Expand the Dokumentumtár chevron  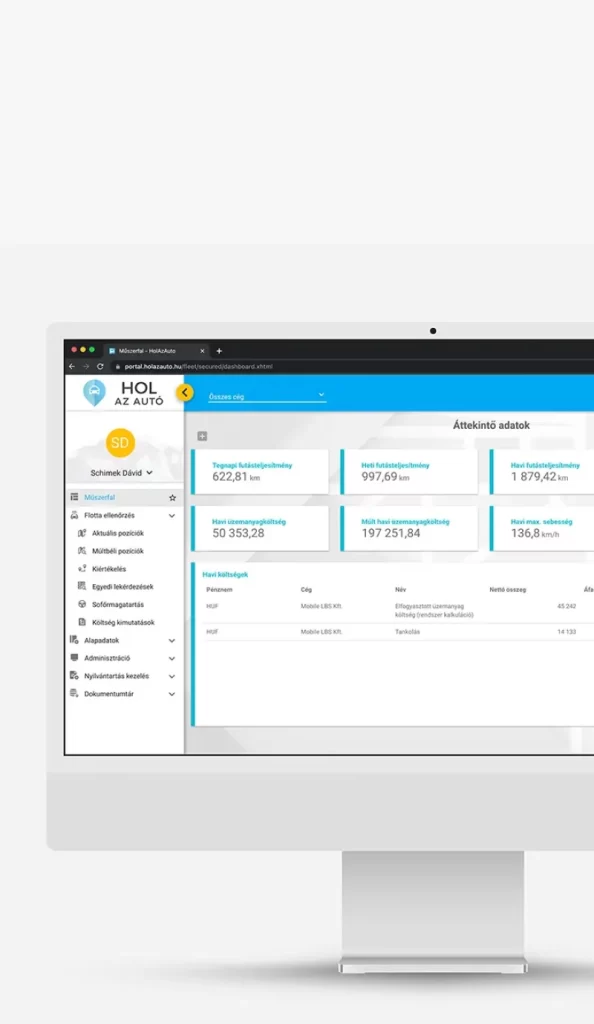[172, 695]
